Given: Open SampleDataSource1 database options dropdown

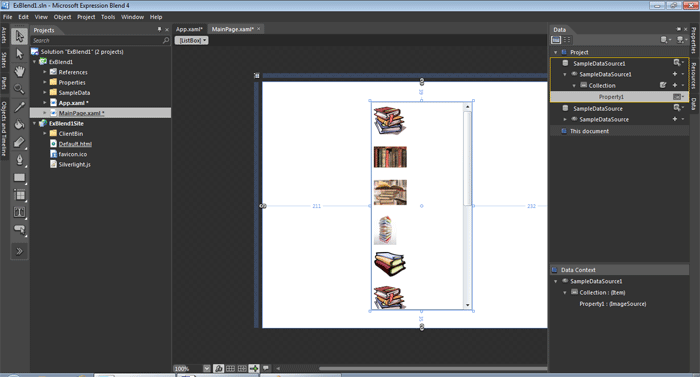Looking at the screenshot, I should 679,63.
